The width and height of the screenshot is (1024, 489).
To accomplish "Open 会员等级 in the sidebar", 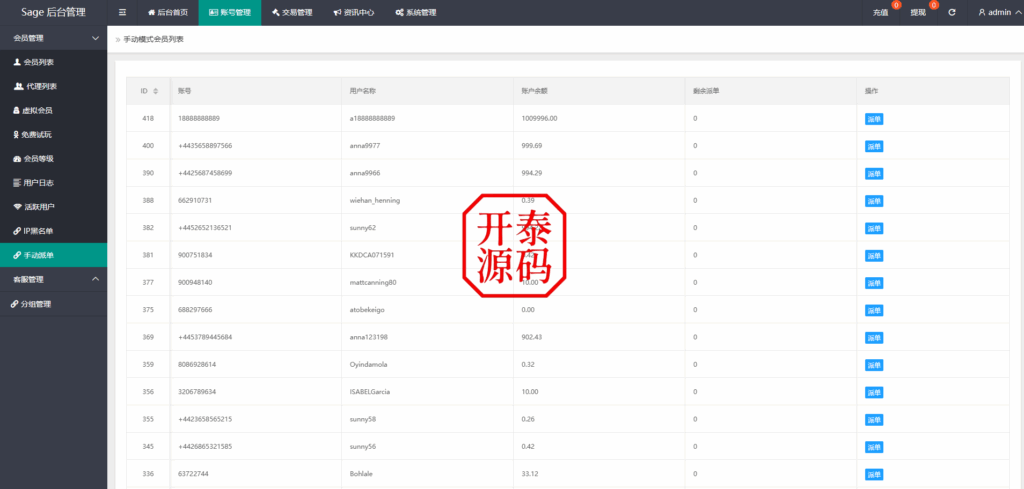I will [x=54, y=159].
